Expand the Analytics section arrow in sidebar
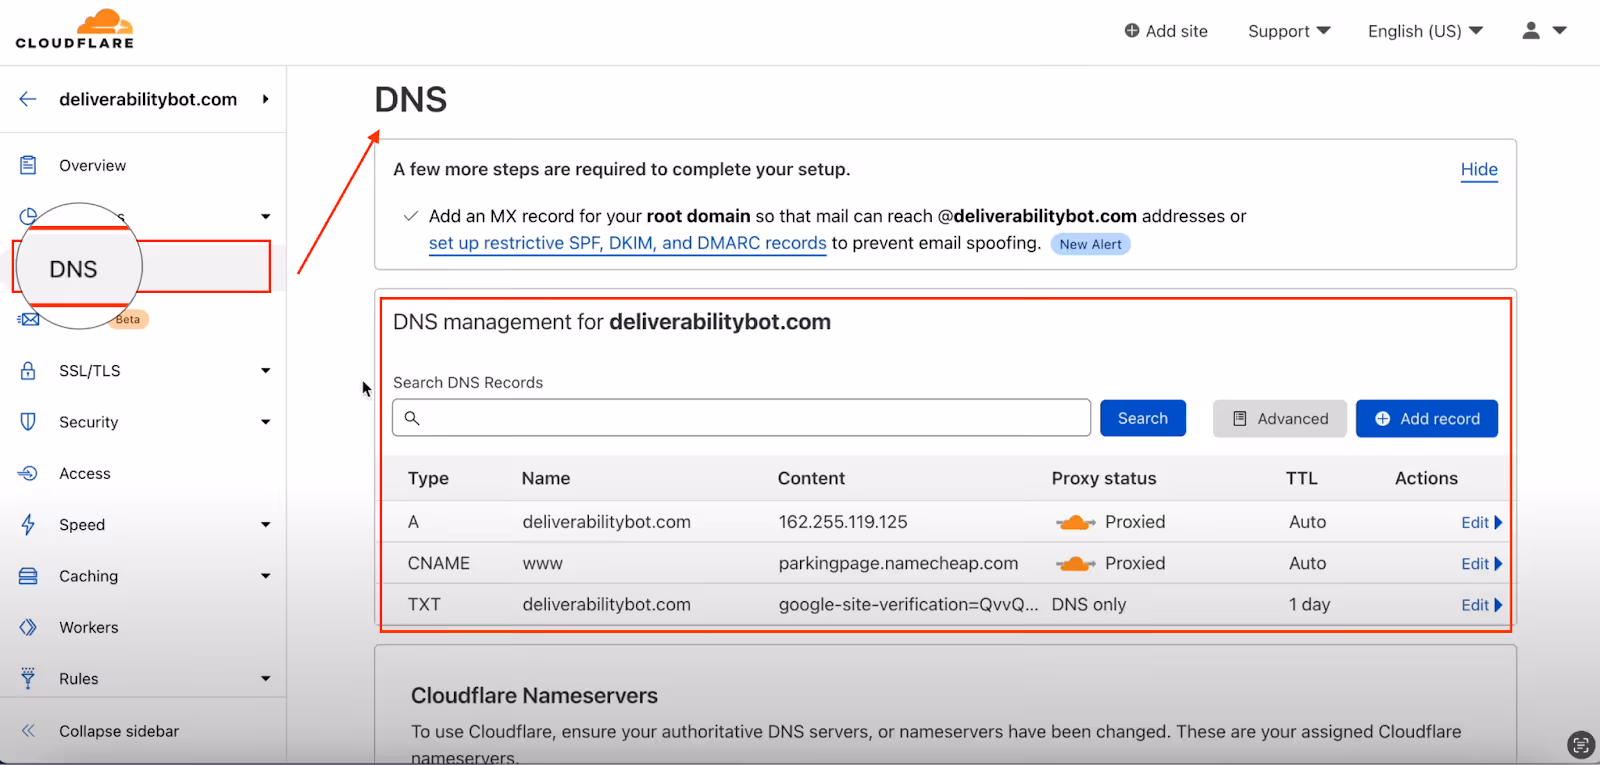This screenshot has height=765, width=1600. click(266, 216)
